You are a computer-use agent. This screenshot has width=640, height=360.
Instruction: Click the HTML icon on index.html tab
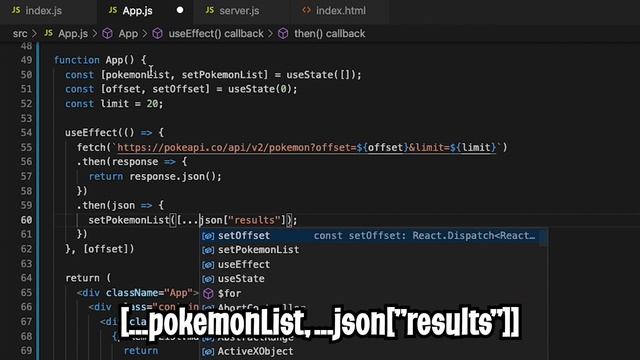coord(306,10)
